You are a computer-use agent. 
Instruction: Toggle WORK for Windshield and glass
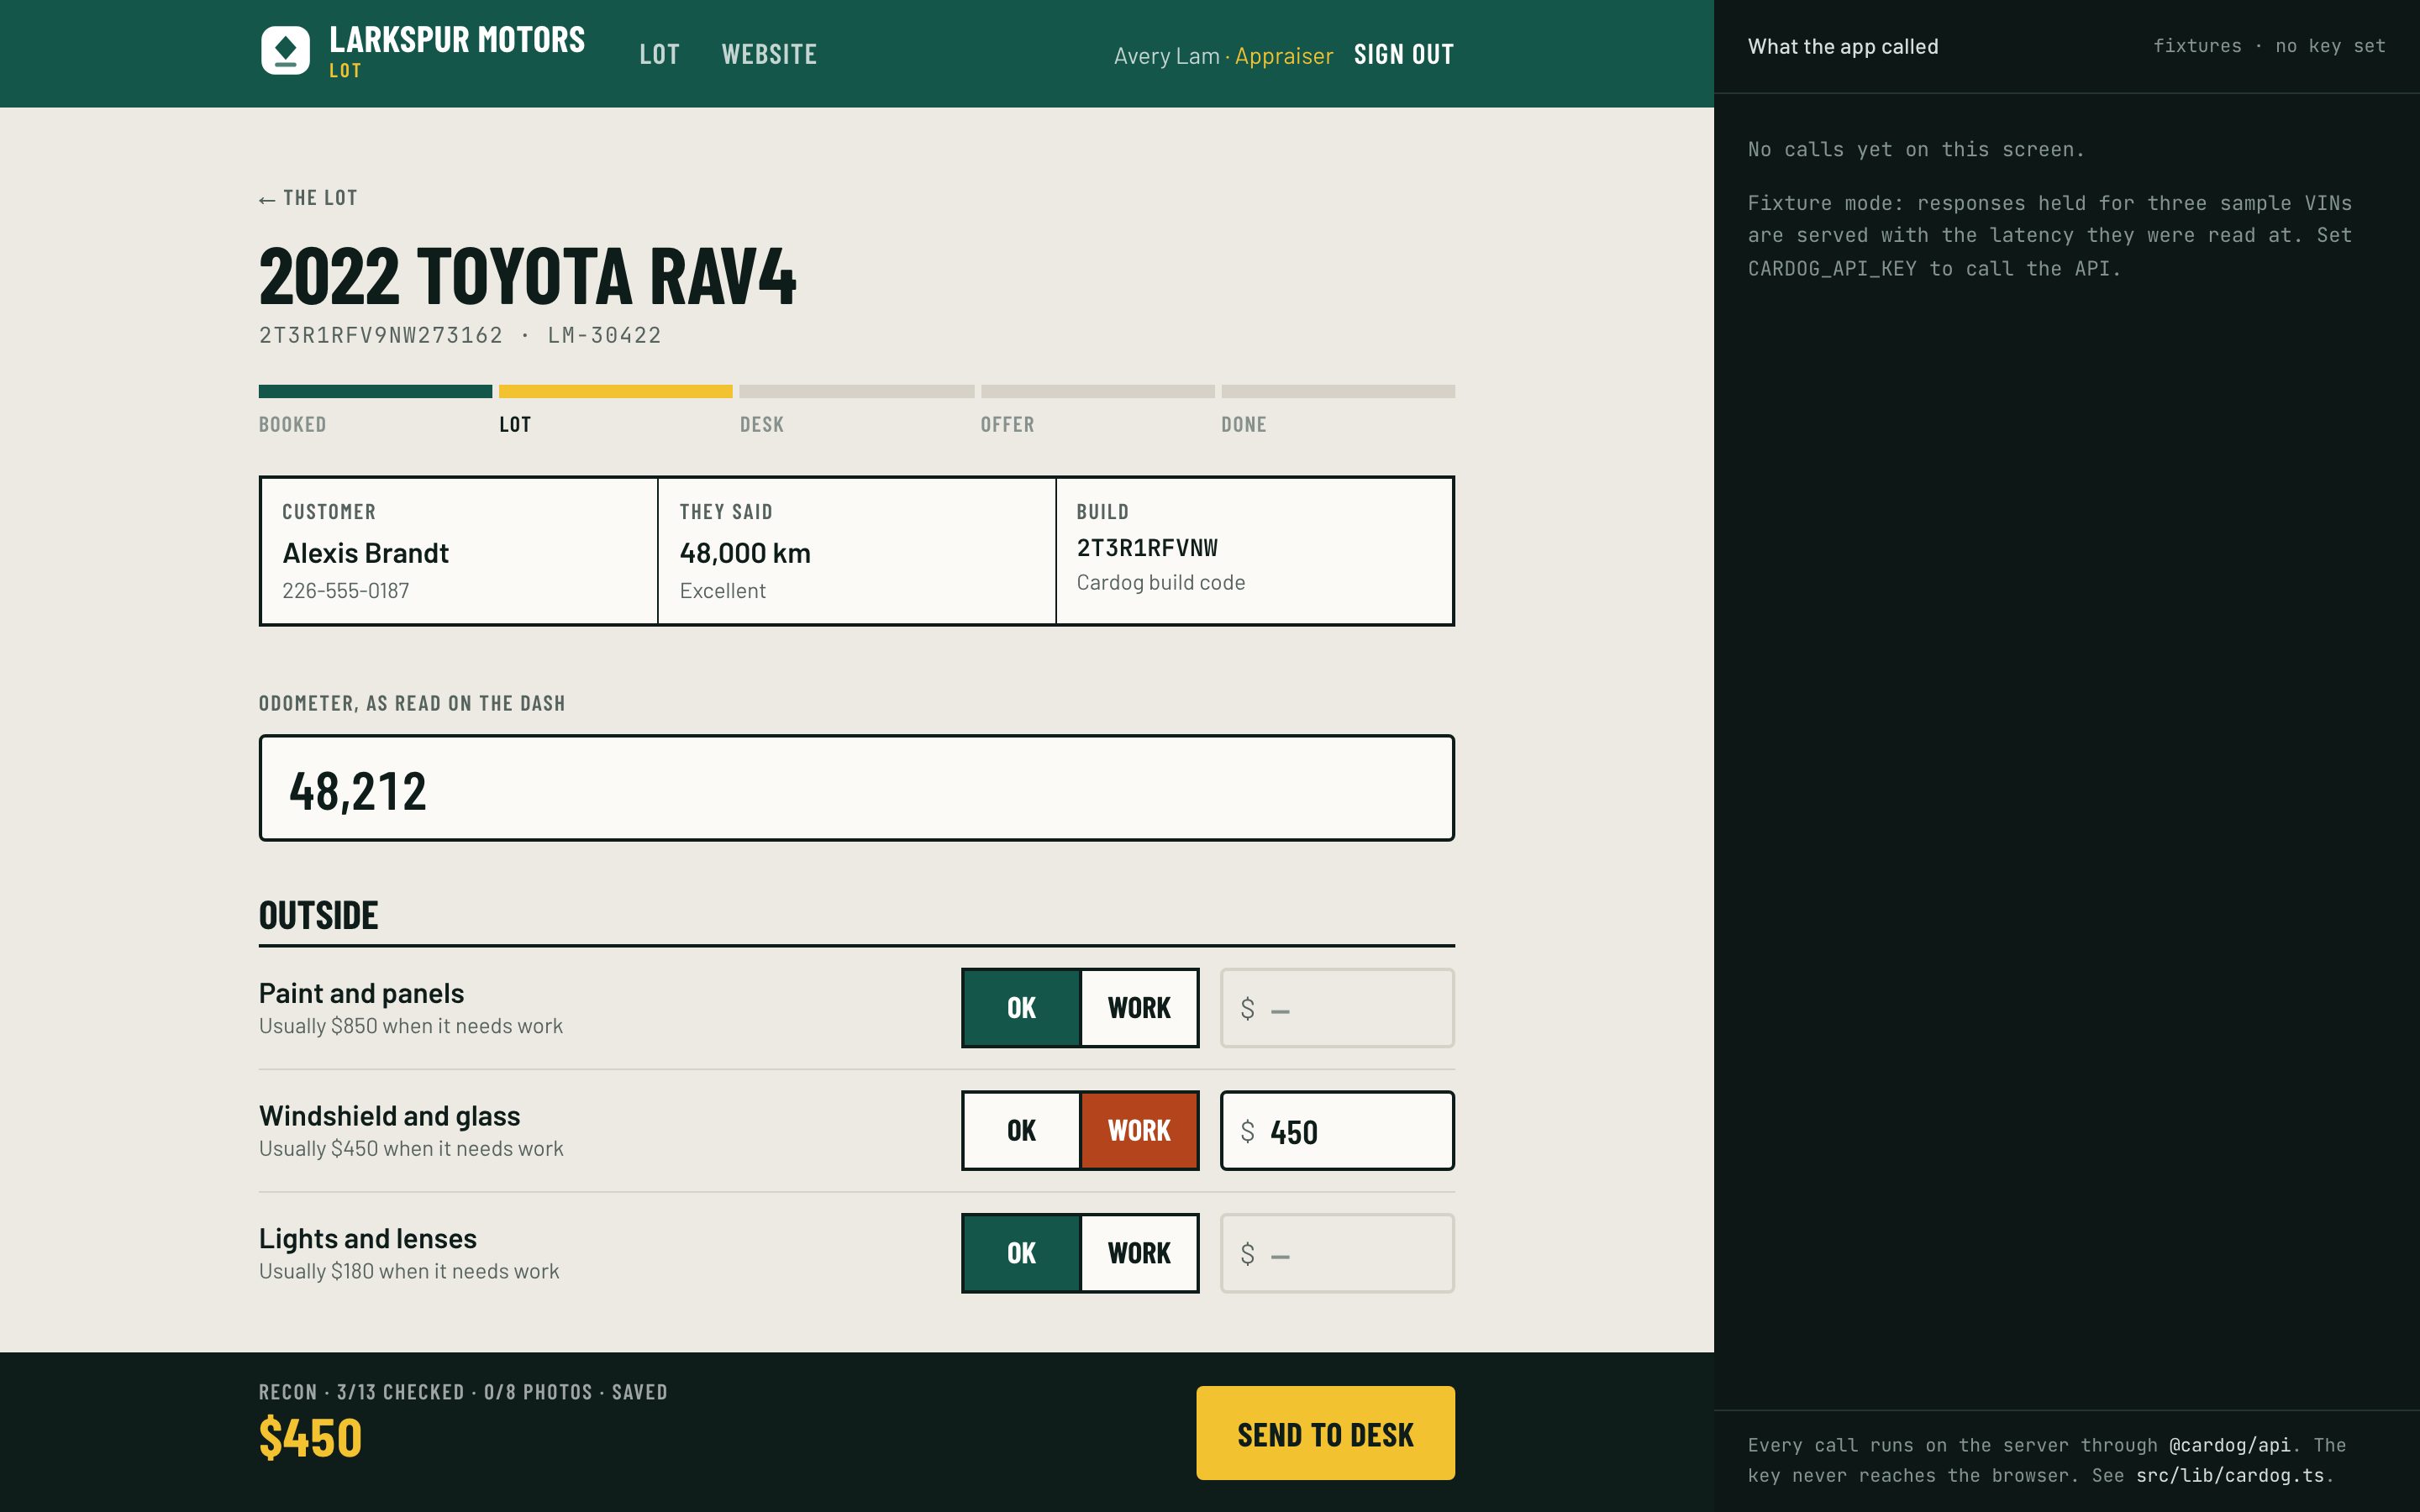(x=1139, y=1131)
